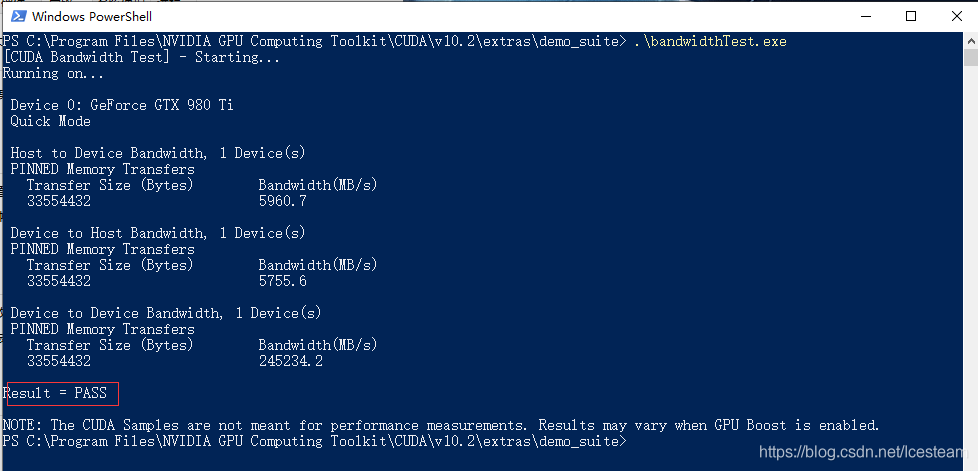The image size is (978, 471).
Task: Click the Quick Mode line
Action: tap(50, 121)
